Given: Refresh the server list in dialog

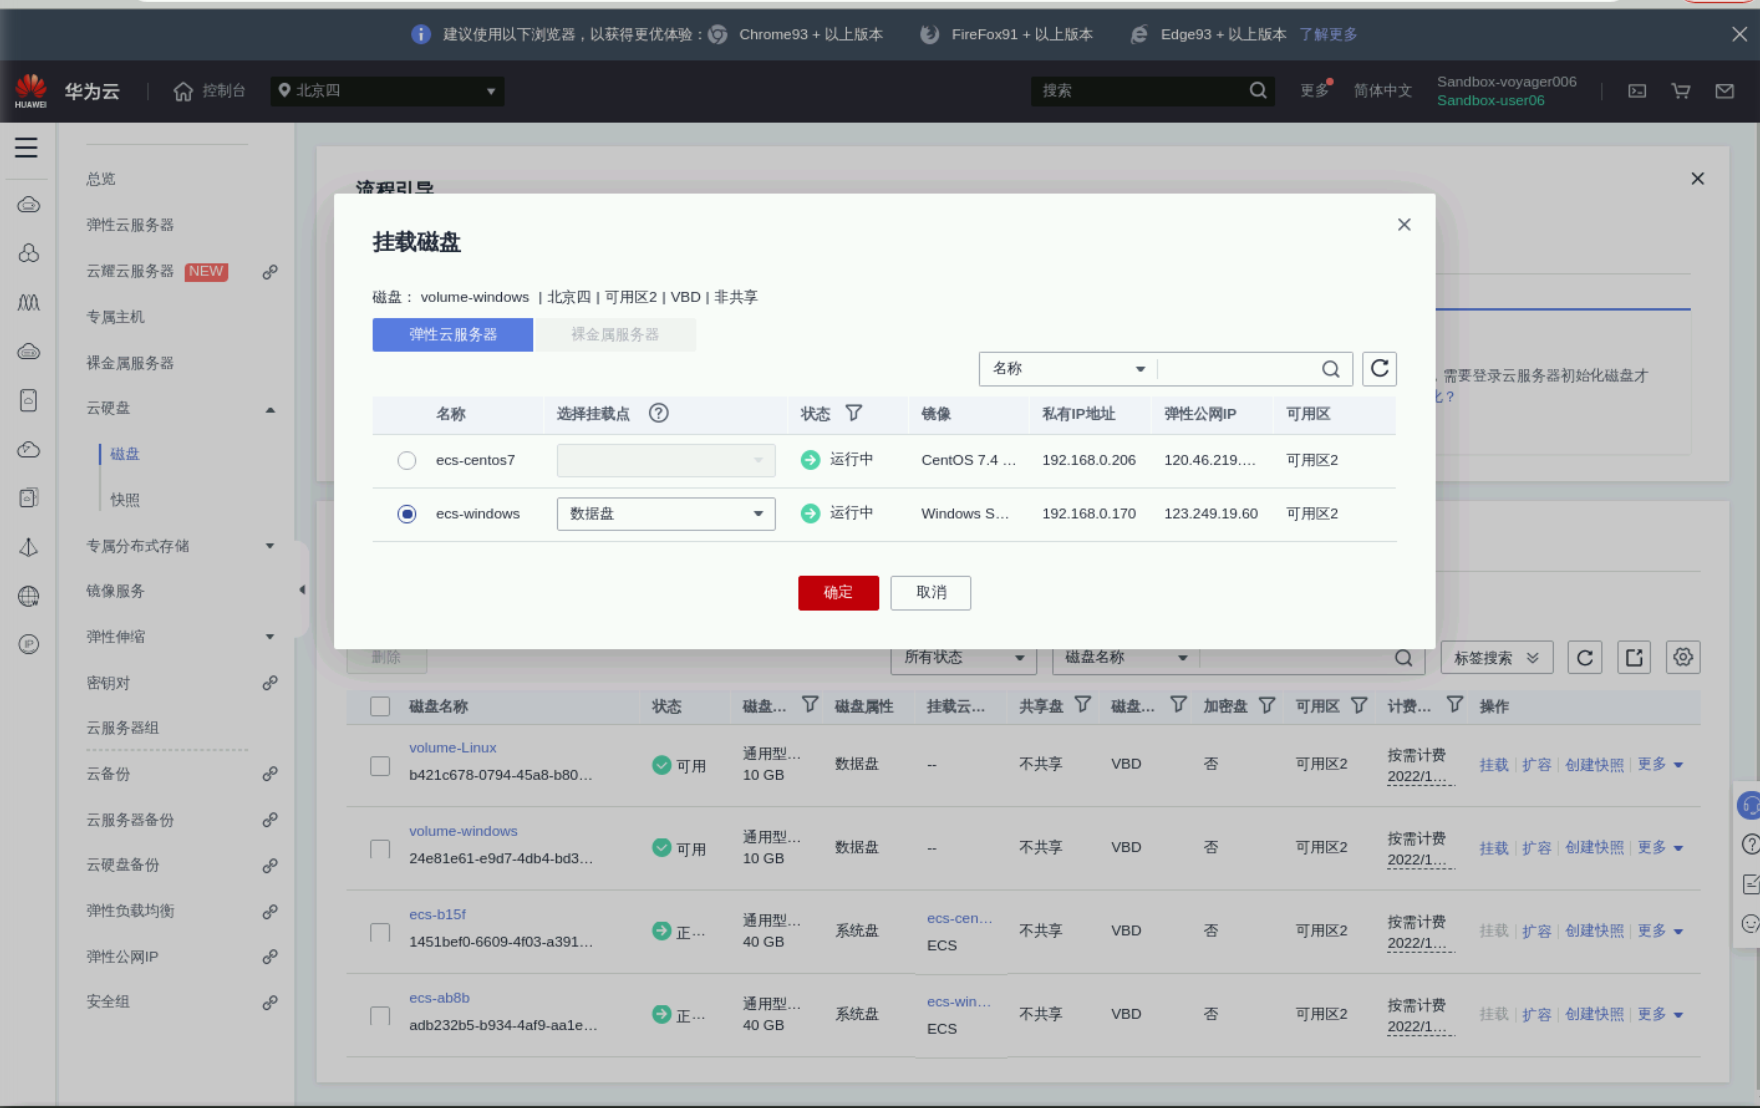Looking at the screenshot, I should pyautogui.click(x=1380, y=369).
